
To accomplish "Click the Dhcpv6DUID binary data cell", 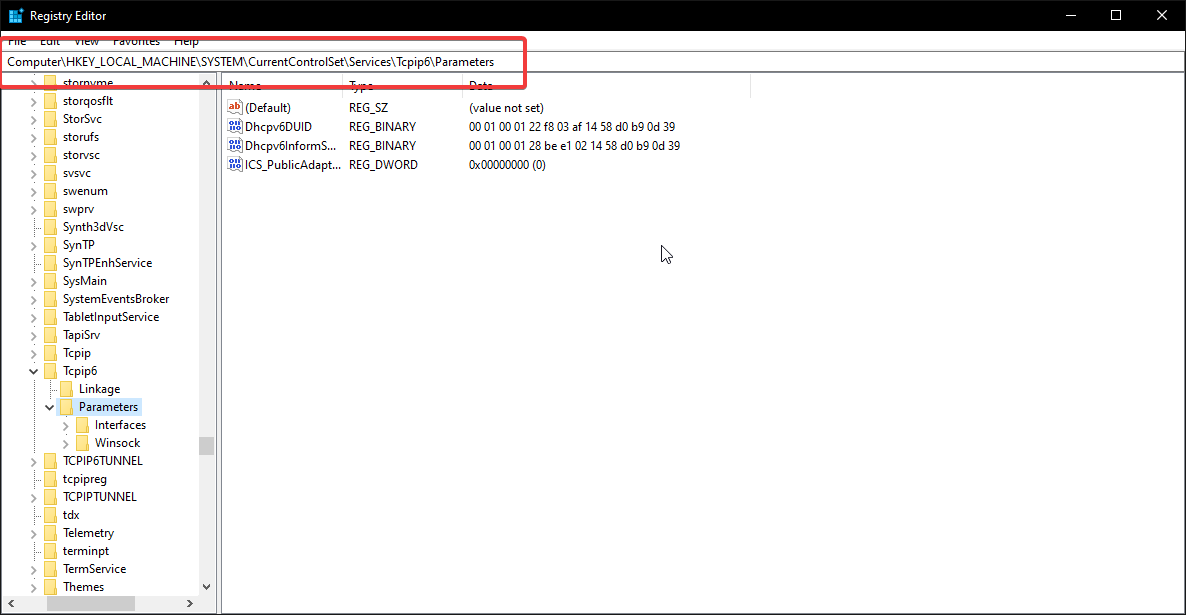I will coord(572,126).
